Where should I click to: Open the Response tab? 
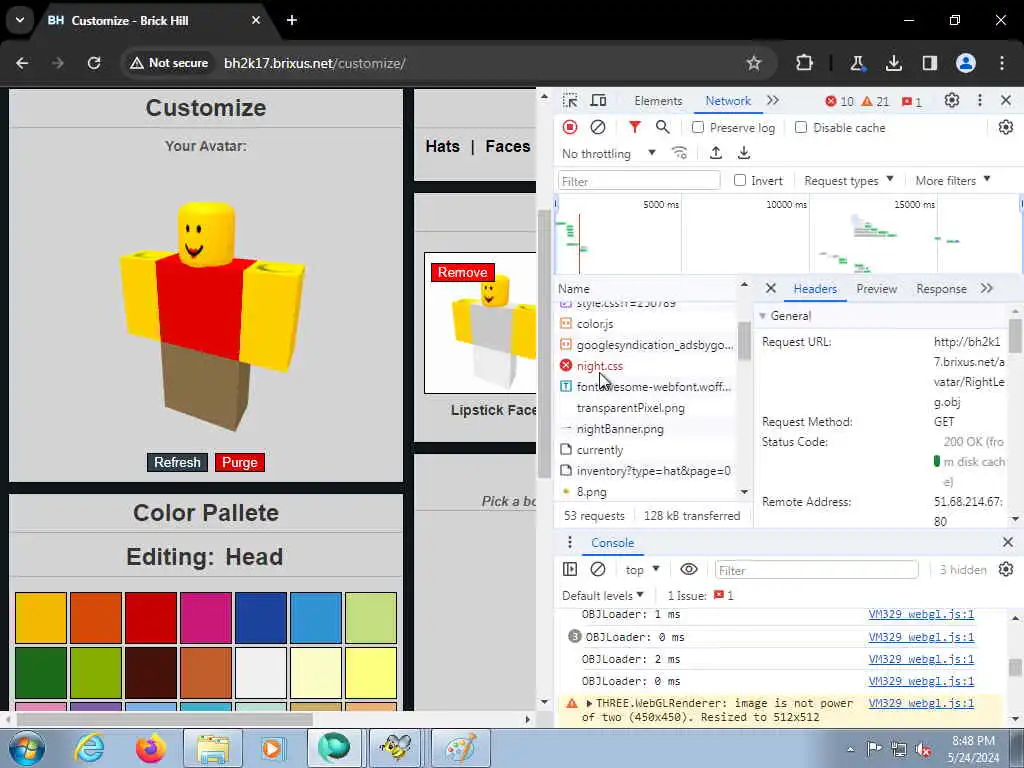point(941,289)
